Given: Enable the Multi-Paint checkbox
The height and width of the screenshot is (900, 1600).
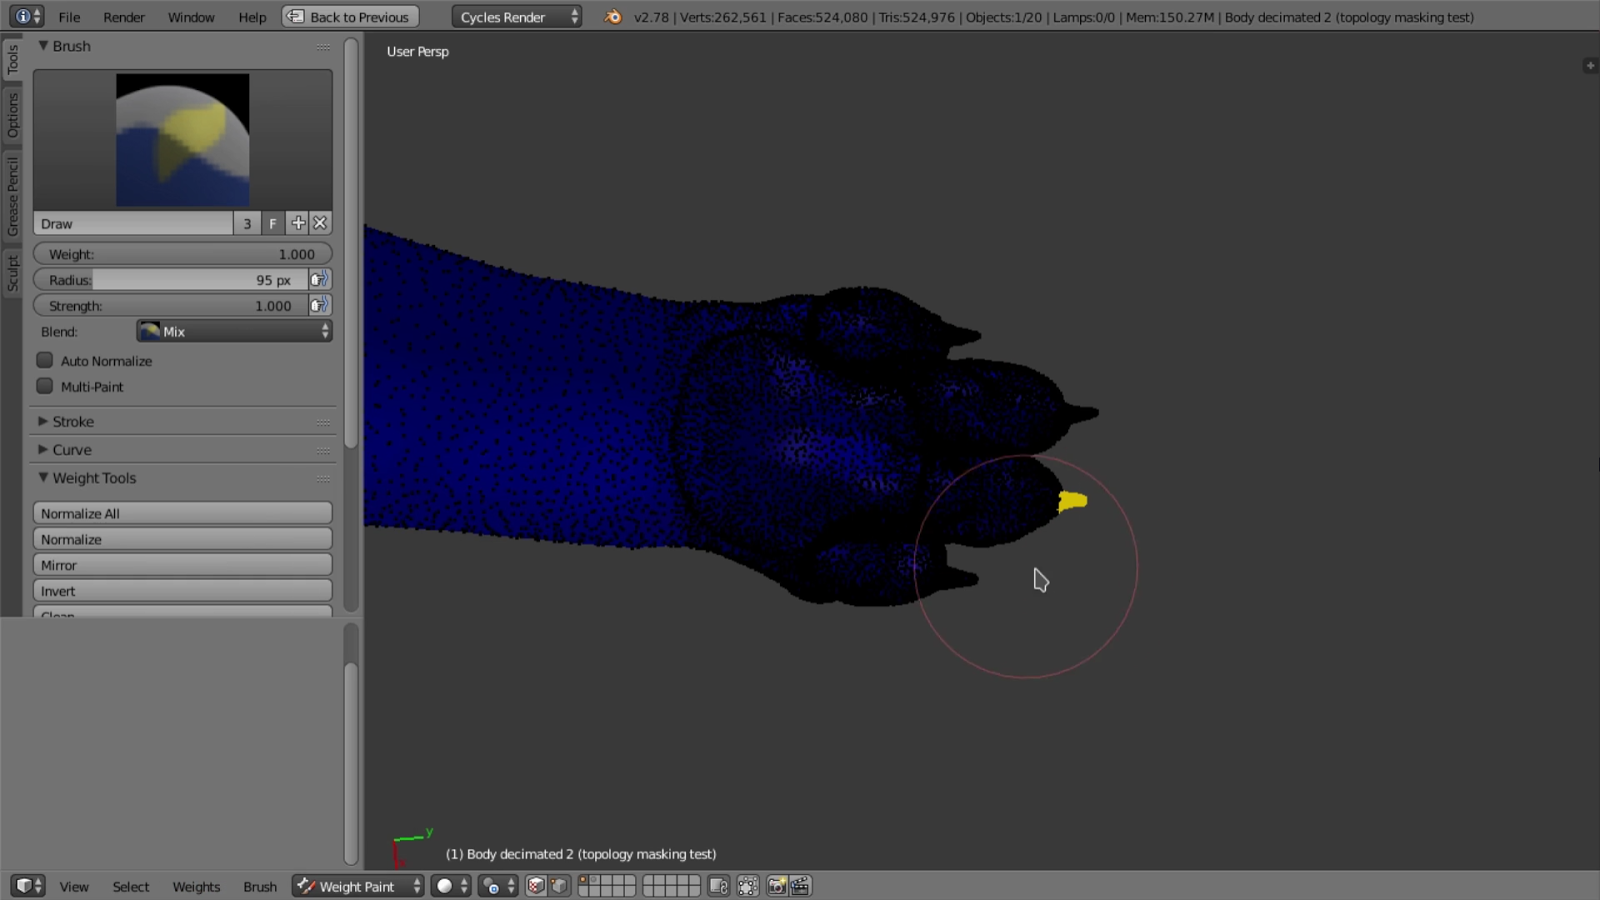Looking at the screenshot, I should [x=44, y=387].
